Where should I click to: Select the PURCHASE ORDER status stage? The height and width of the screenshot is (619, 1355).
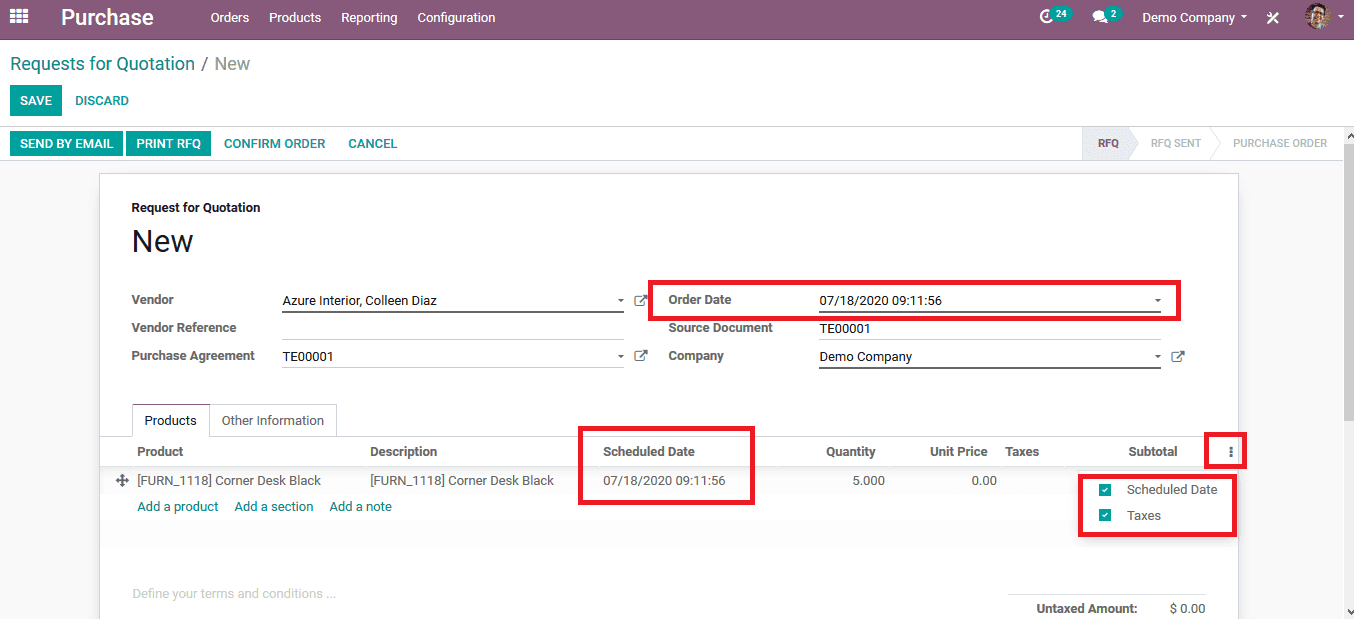[1280, 144]
